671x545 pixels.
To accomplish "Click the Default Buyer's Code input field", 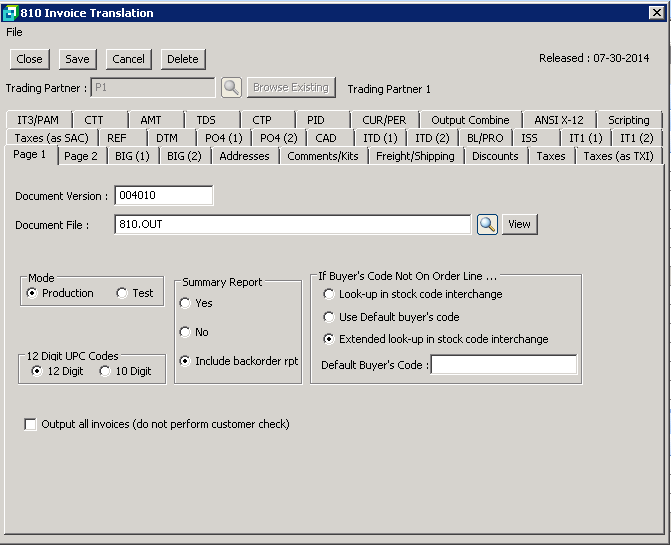I will [503, 365].
